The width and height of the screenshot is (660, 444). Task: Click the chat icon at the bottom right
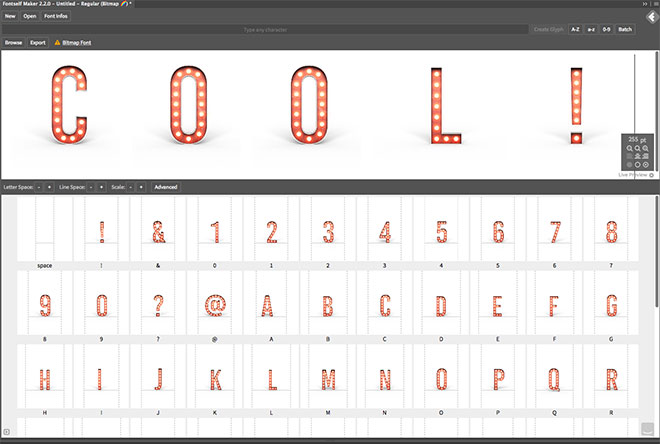pos(647,429)
